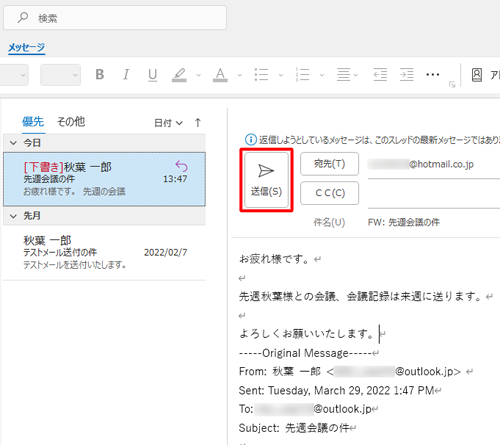Open font color dropdown arrow
The width and height of the screenshot is (500, 445).
pyautogui.click(x=240, y=75)
